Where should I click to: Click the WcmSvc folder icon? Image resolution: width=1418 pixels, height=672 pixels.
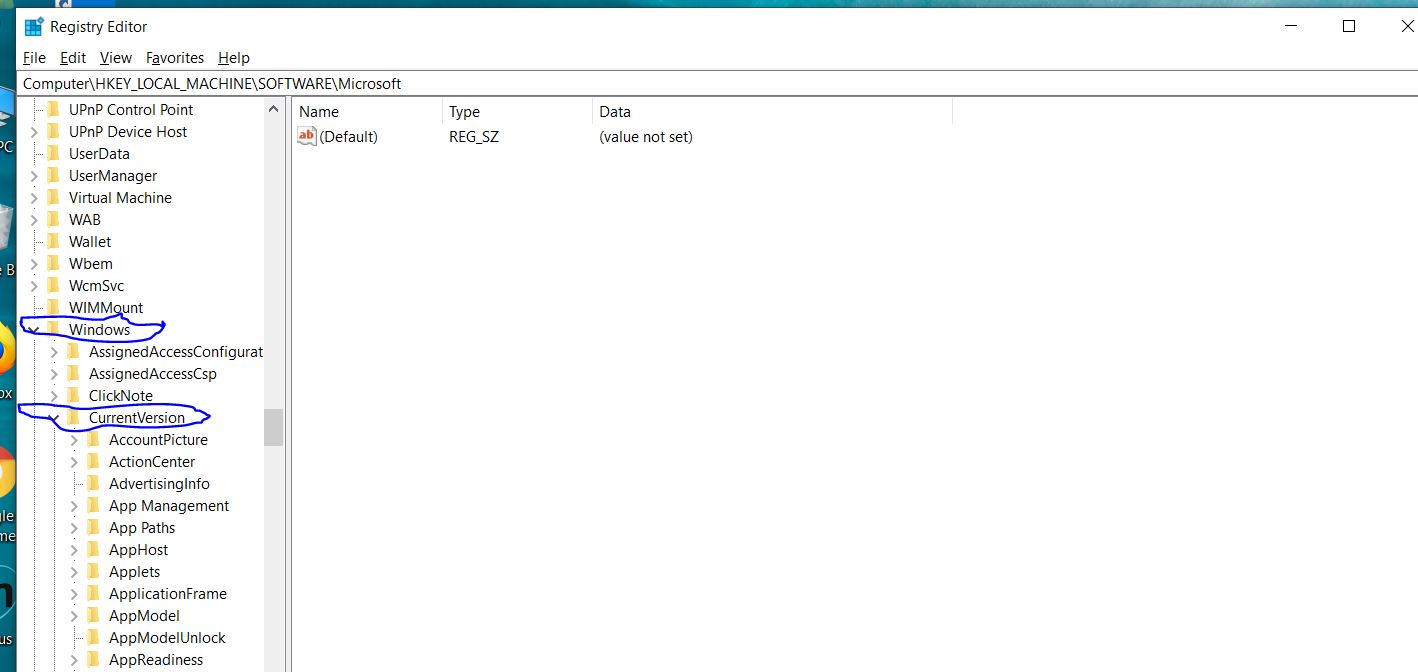click(54, 285)
